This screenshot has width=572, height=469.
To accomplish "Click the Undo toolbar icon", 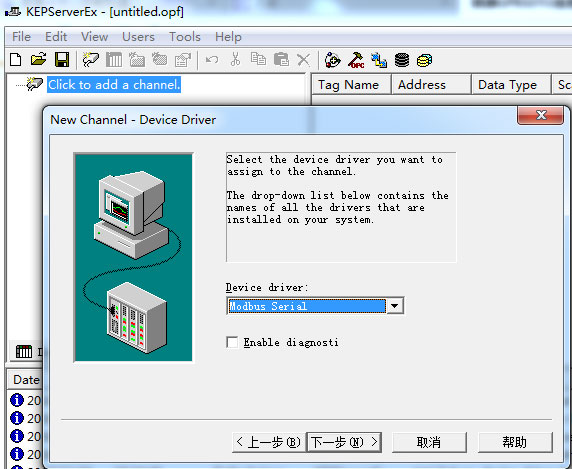I will click(x=212, y=59).
